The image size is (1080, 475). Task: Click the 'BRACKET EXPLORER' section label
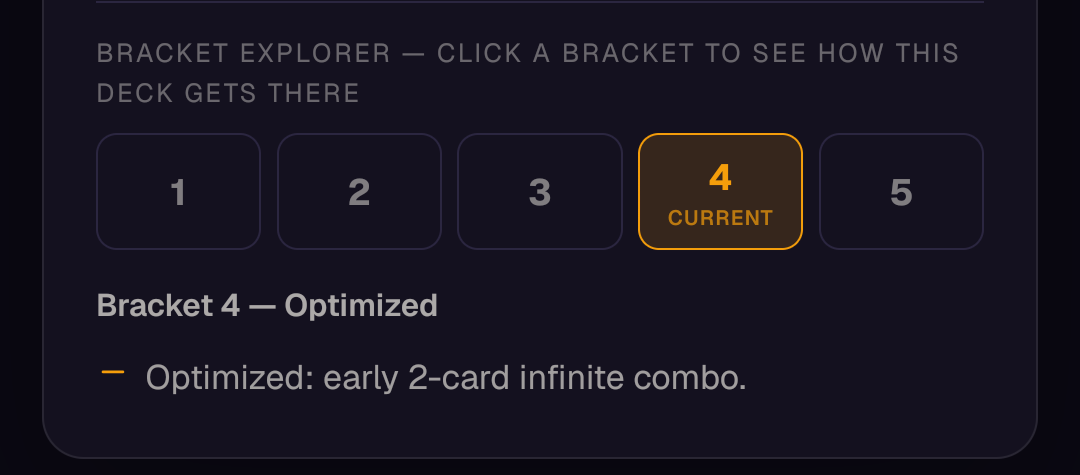coord(244,54)
